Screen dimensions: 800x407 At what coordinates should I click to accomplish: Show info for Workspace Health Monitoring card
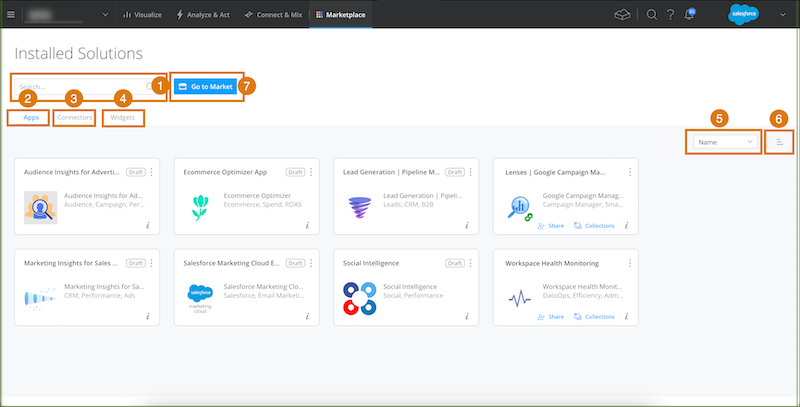[627, 316]
